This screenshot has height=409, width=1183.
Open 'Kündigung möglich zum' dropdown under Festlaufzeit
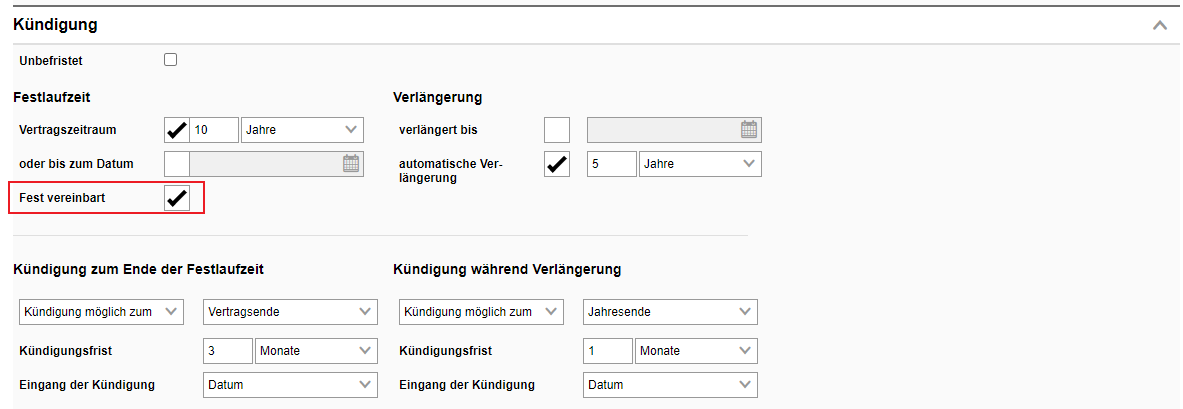pyautogui.click(x=101, y=312)
